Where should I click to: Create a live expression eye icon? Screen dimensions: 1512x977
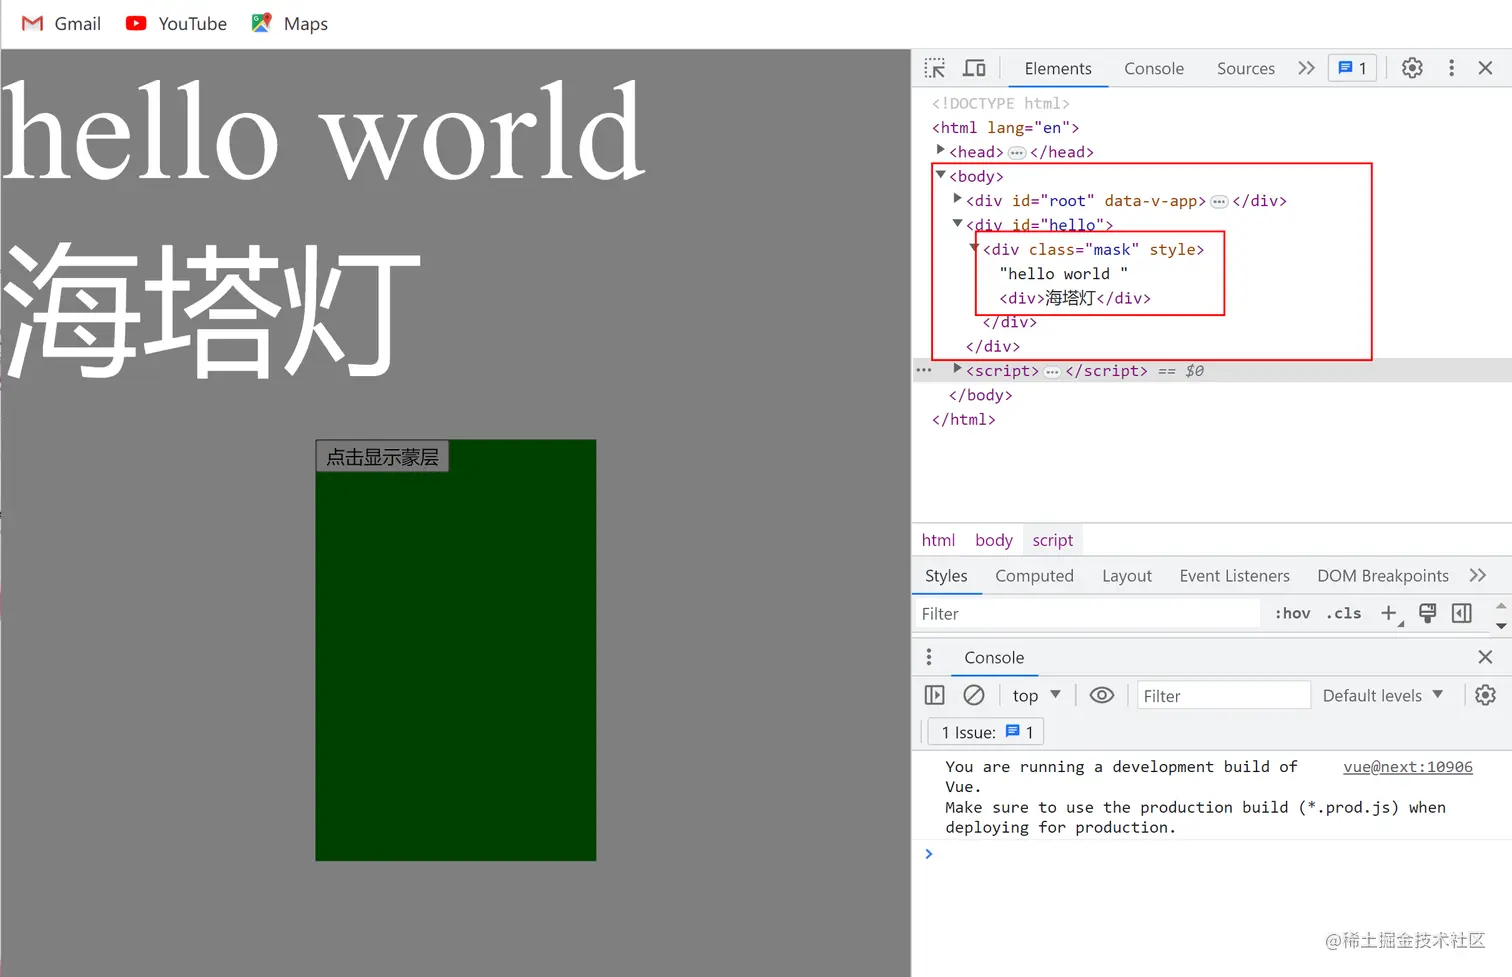coord(1101,695)
